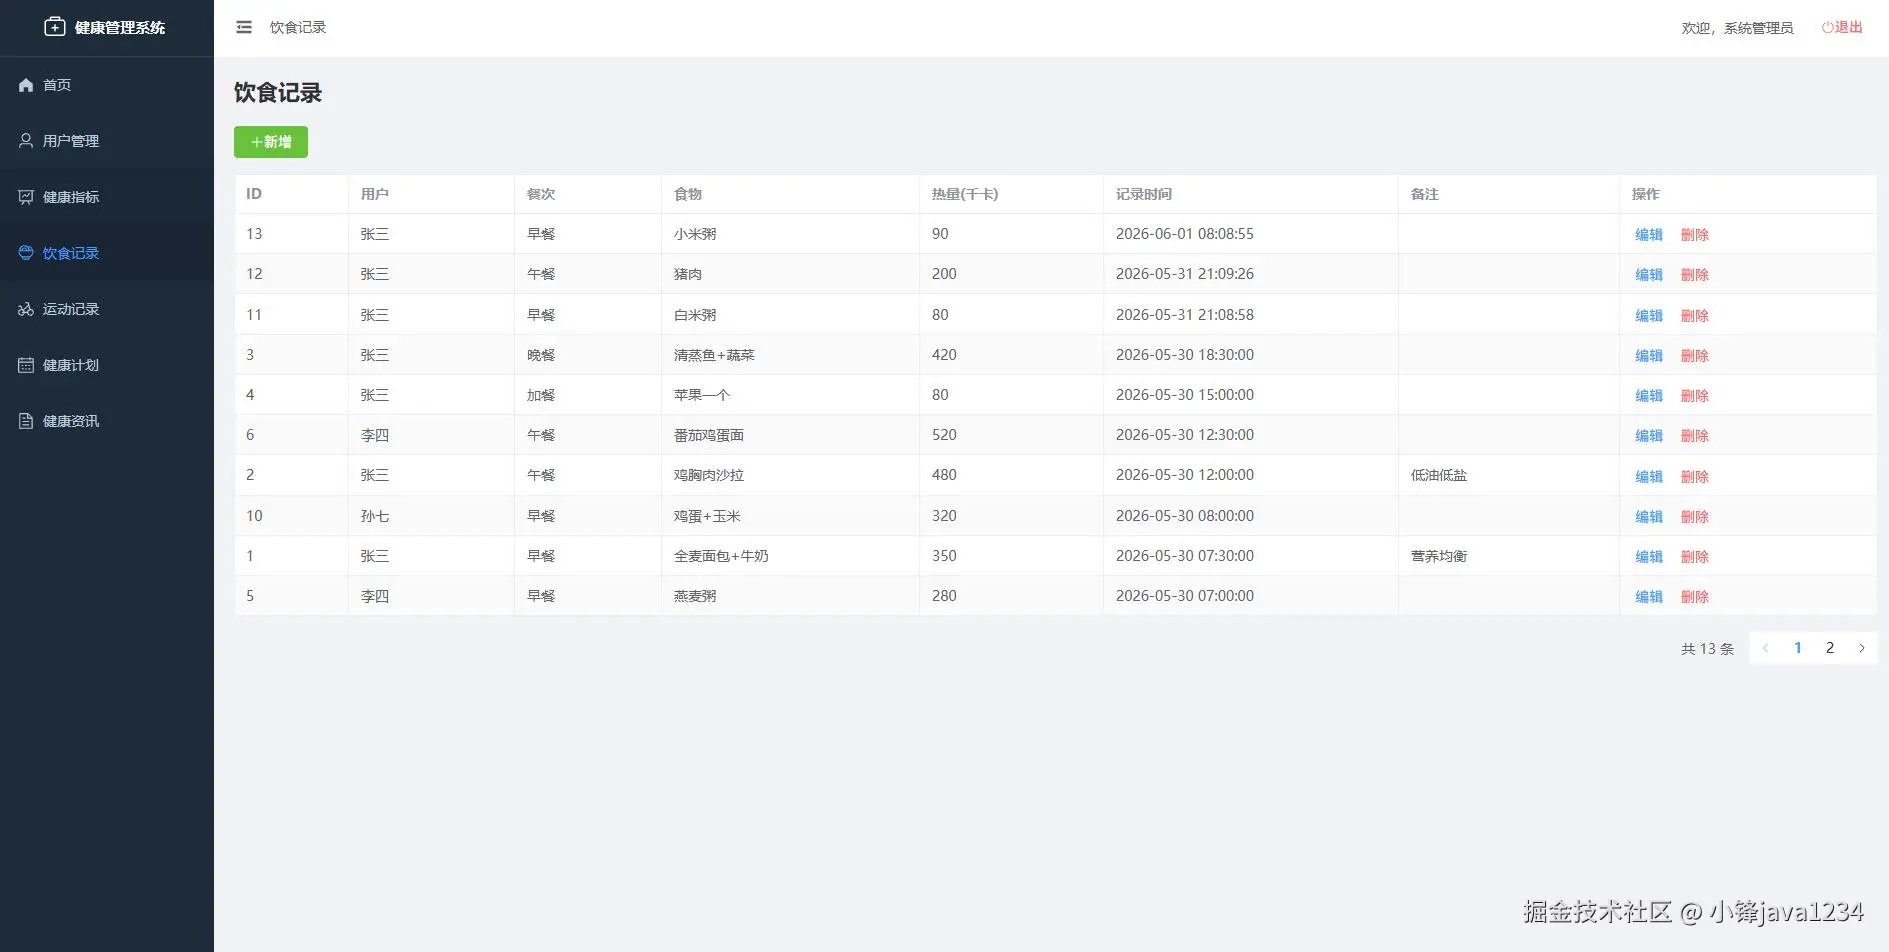Edit the 小米粥 record

pos(1649,235)
